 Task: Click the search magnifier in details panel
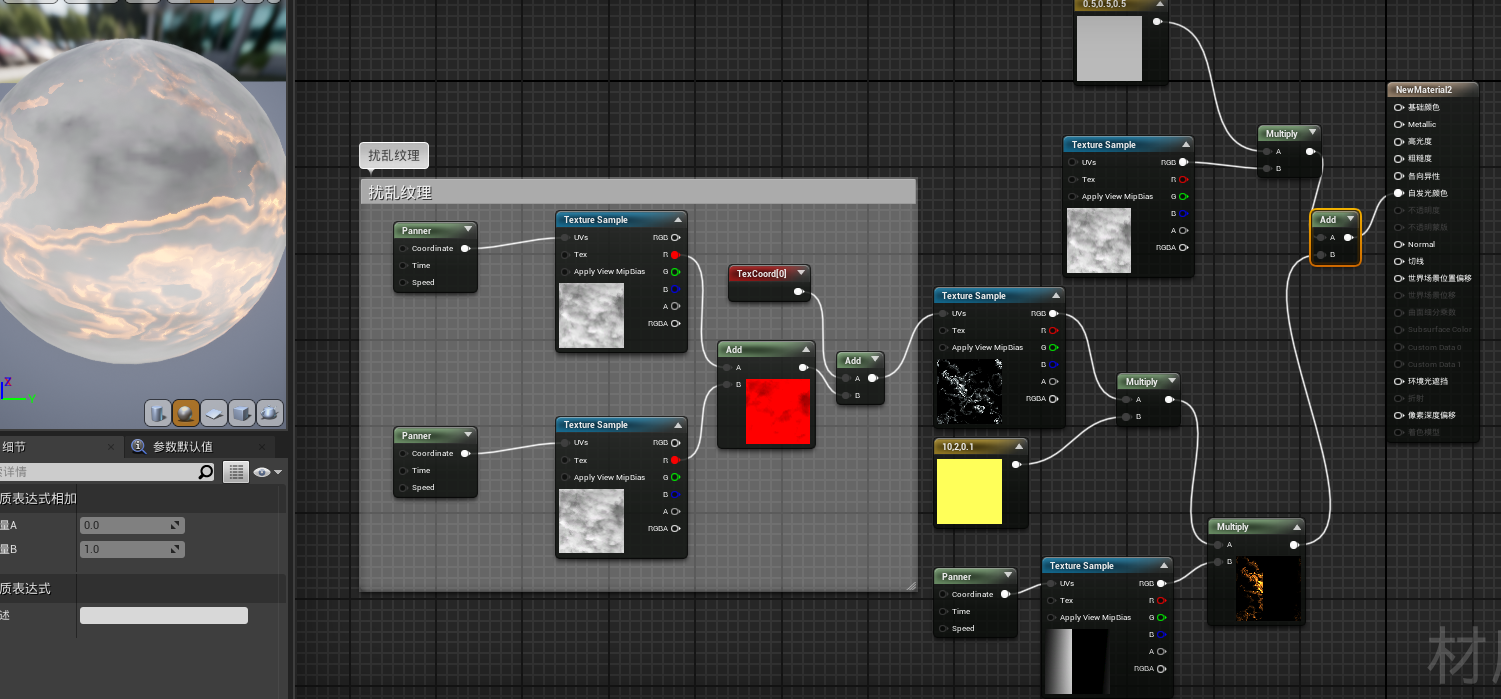(205, 472)
